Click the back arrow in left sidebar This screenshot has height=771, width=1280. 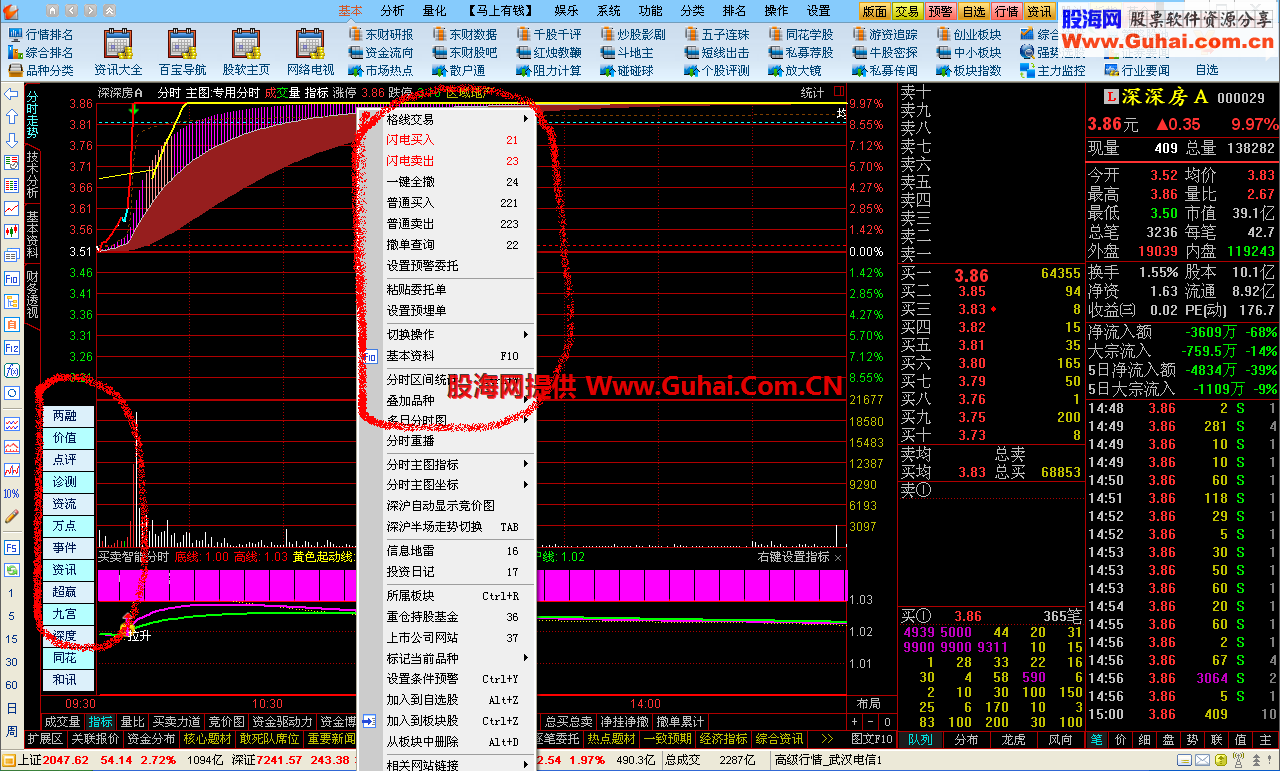pos(11,94)
